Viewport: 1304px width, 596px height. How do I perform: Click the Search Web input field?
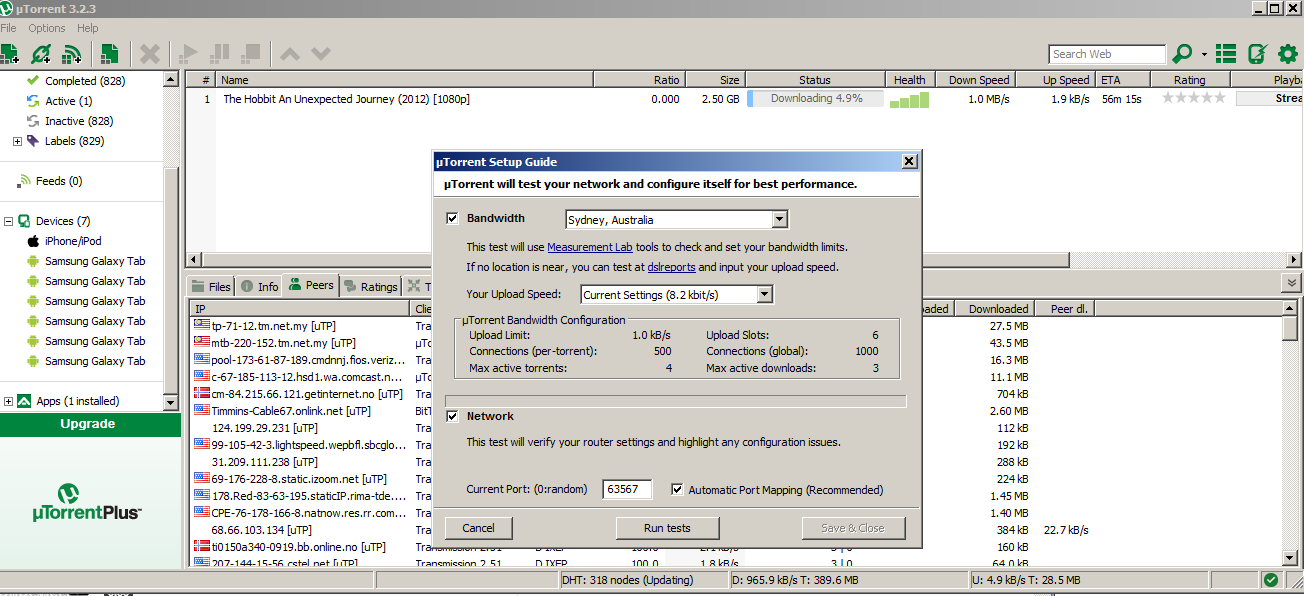click(1107, 54)
